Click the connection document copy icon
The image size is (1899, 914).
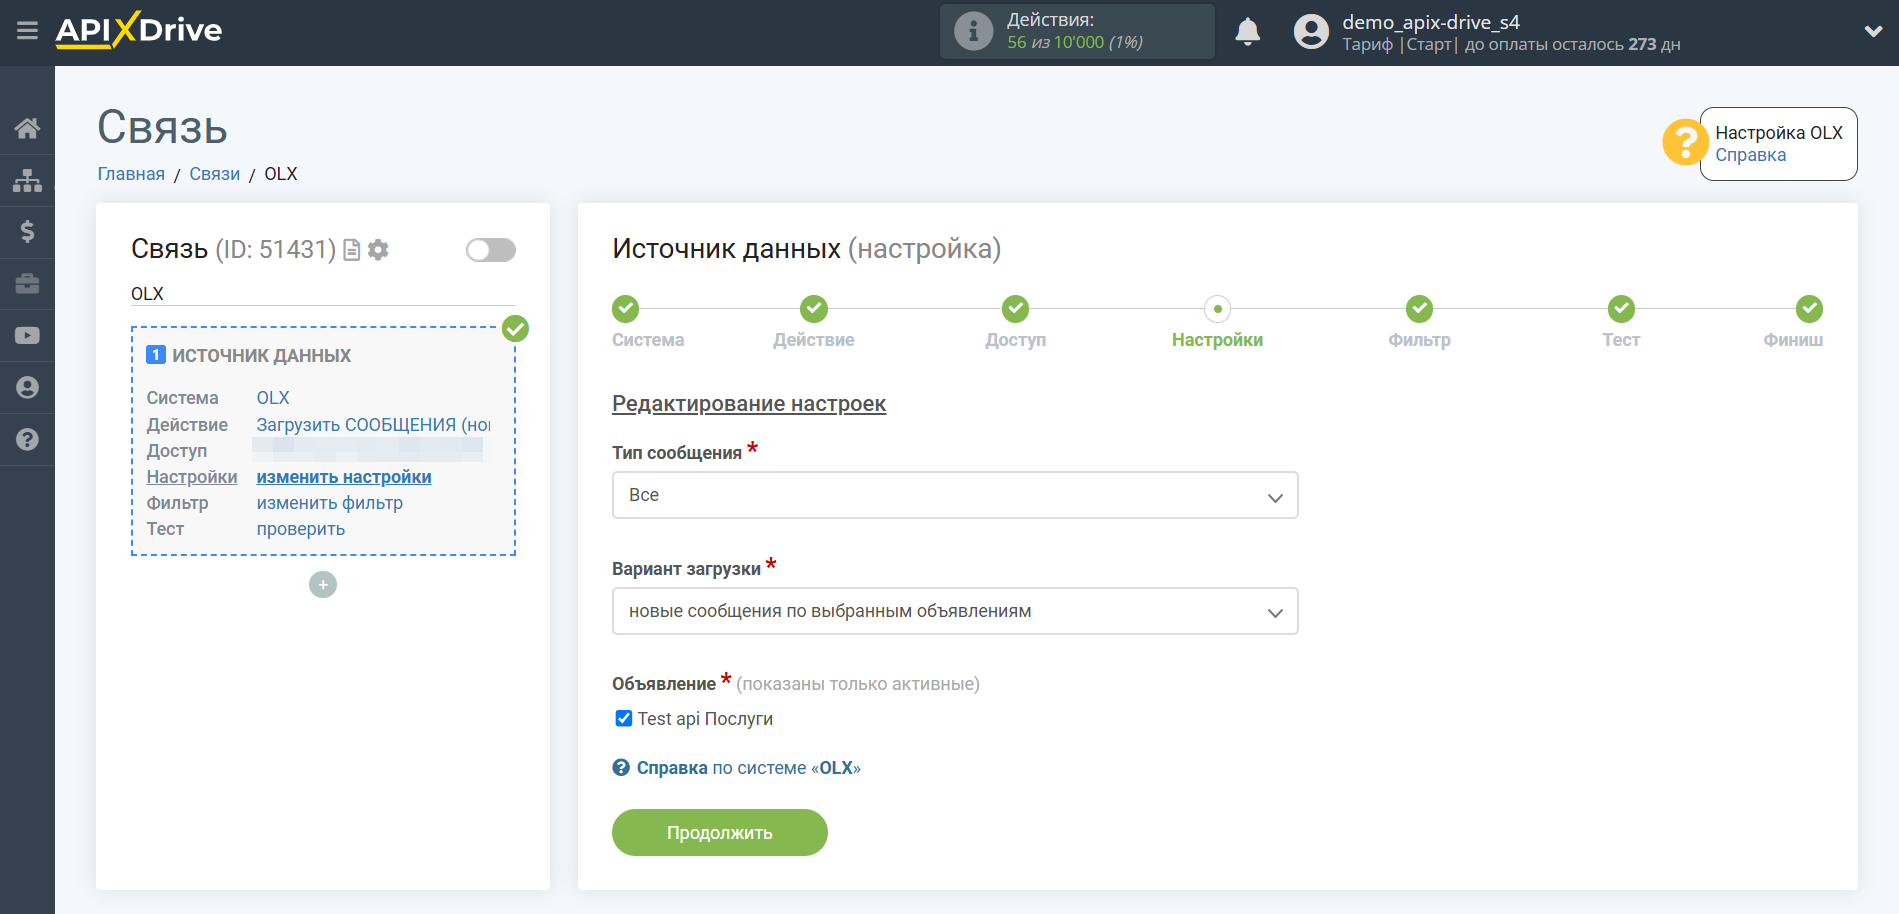coord(352,250)
